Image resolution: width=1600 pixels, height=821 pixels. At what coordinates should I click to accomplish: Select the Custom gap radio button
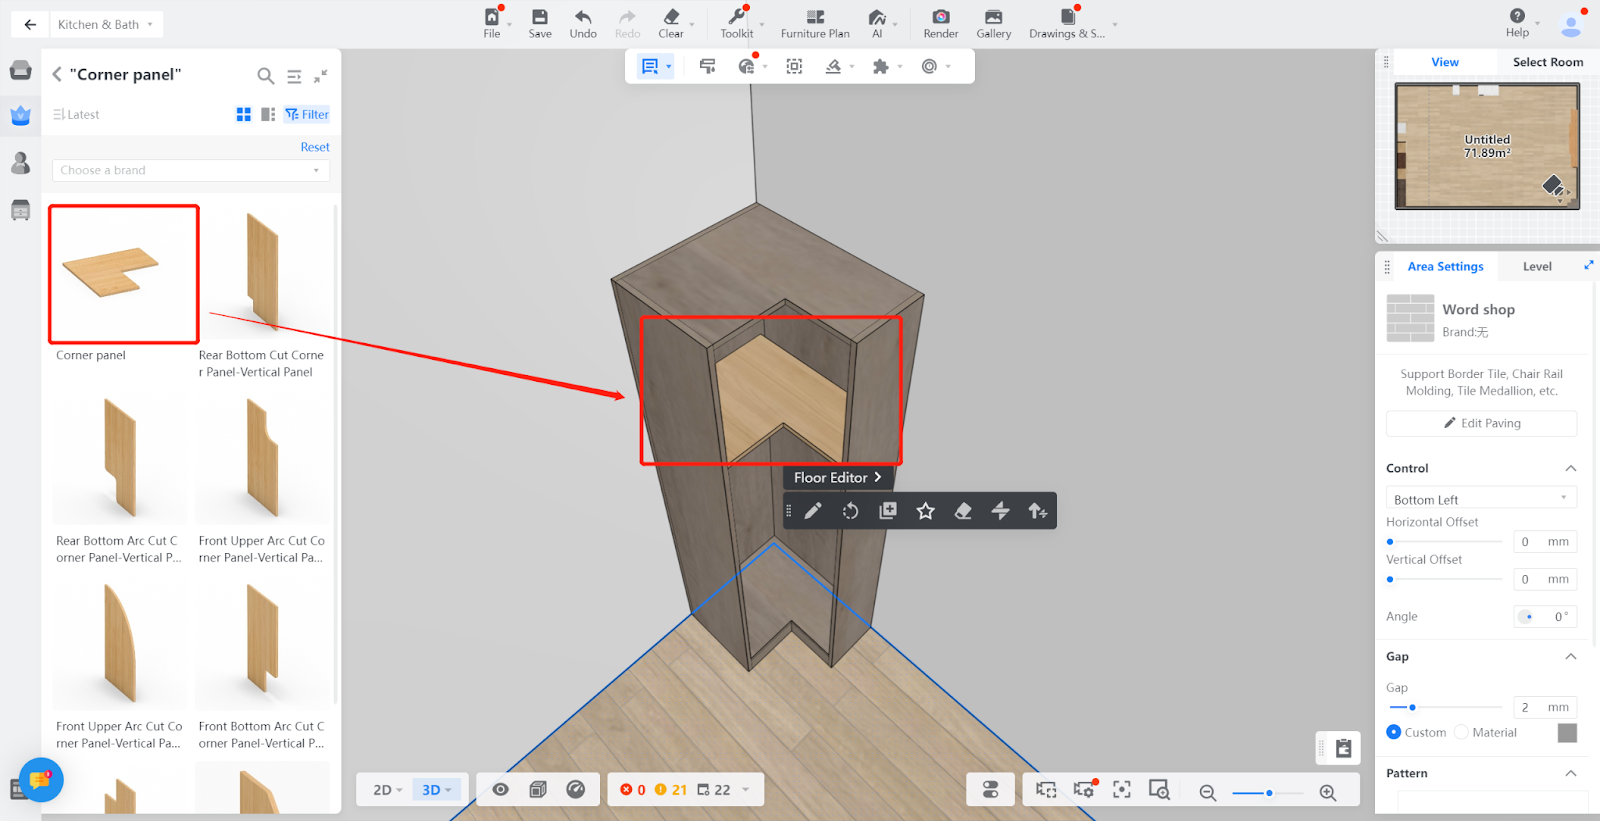pos(1394,732)
